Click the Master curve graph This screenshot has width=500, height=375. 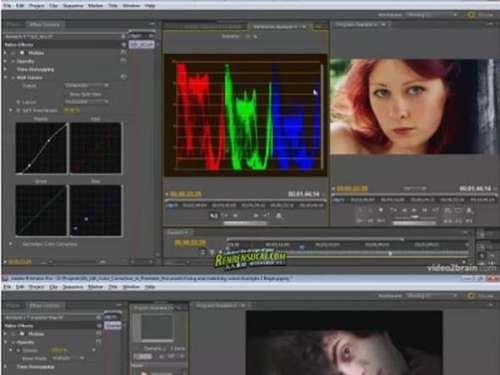41,148
